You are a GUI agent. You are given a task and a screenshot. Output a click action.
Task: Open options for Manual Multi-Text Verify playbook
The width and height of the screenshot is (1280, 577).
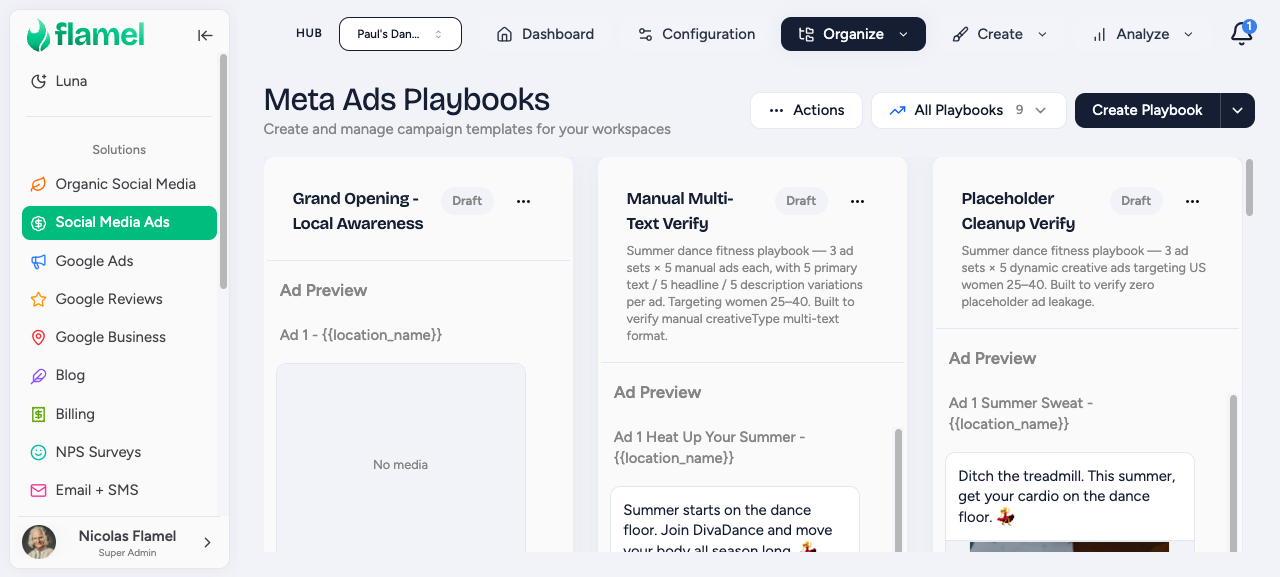857,201
